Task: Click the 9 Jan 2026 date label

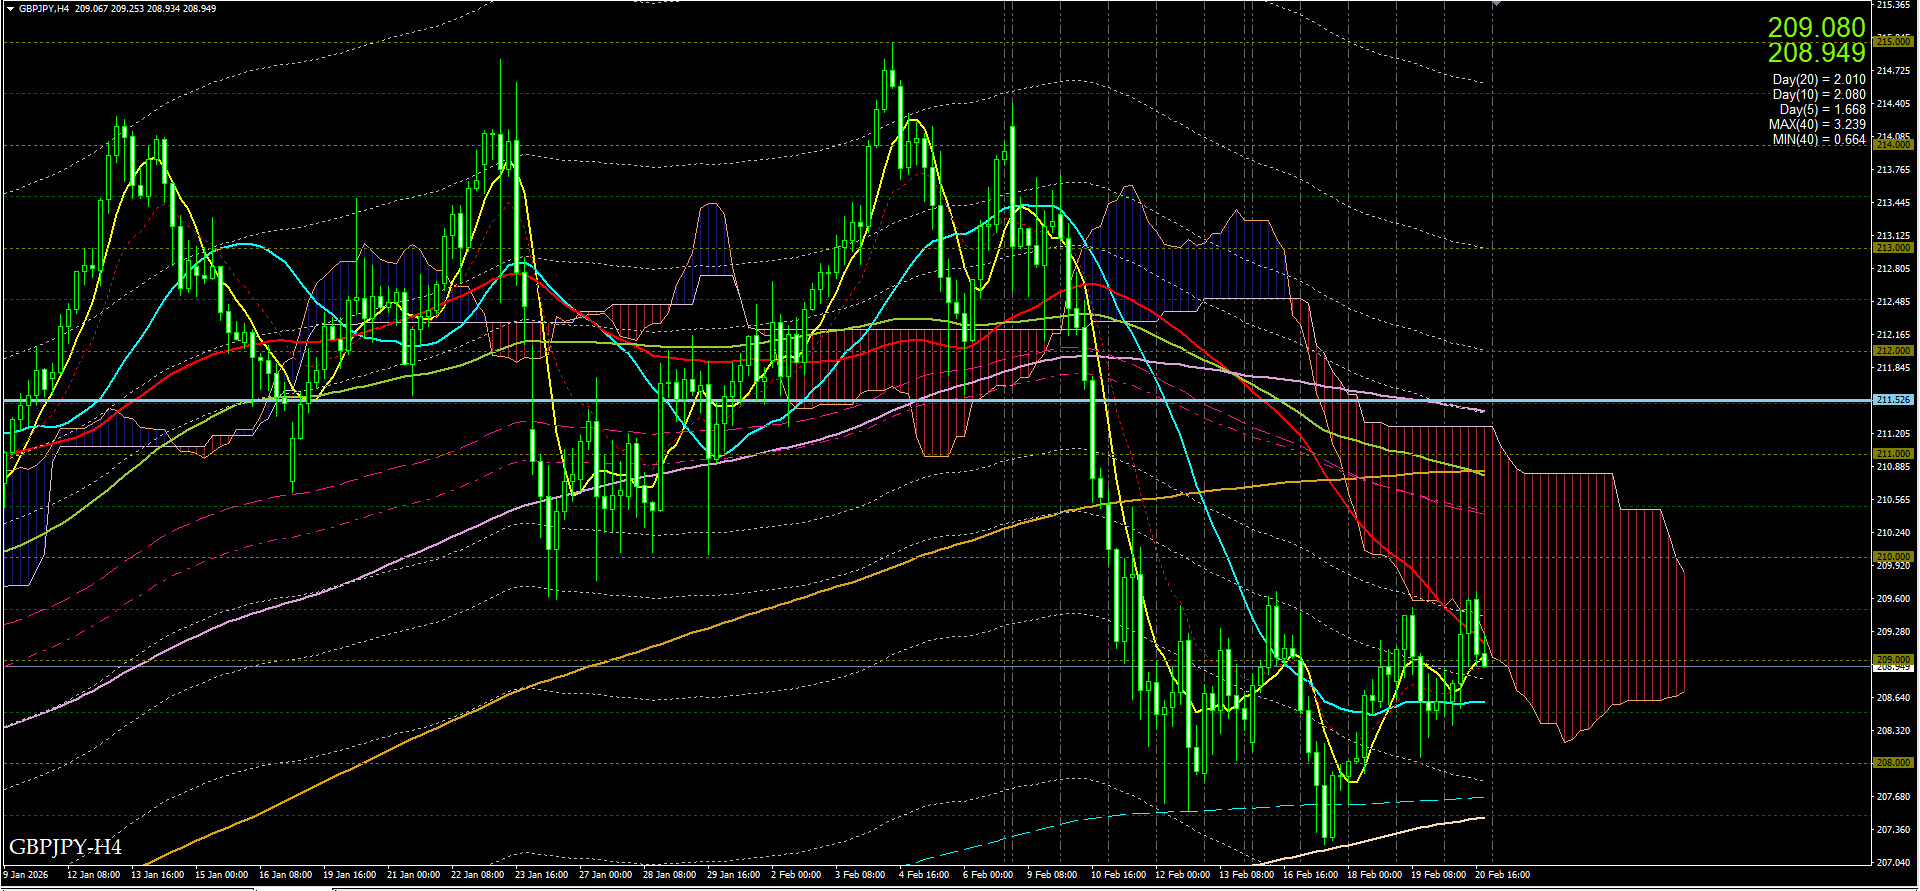Action: coord(26,875)
